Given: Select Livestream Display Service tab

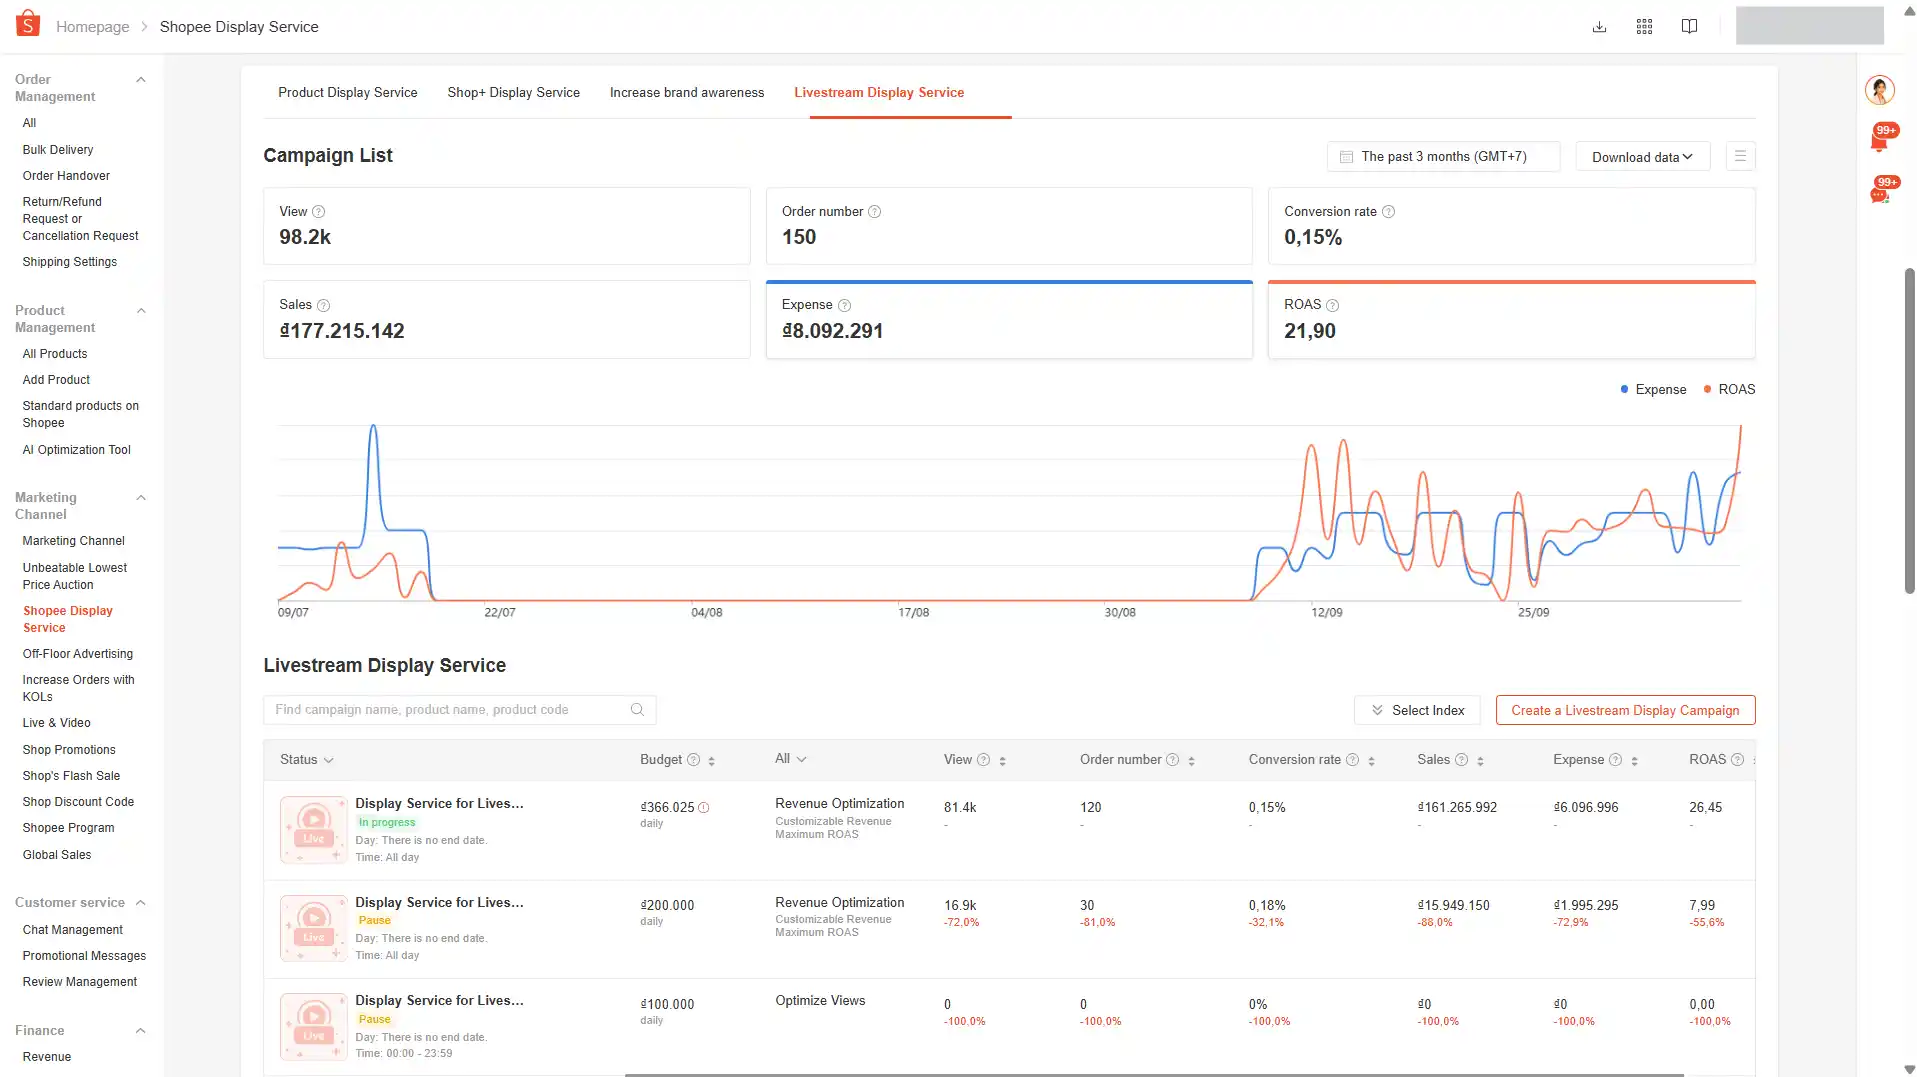Looking at the screenshot, I should pyautogui.click(x=879, y=93).
